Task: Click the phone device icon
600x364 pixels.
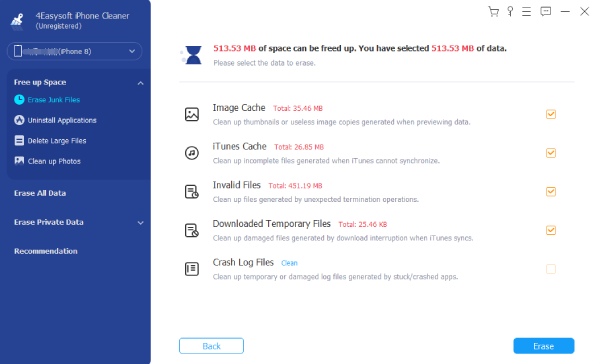Action: coord(18,51)
